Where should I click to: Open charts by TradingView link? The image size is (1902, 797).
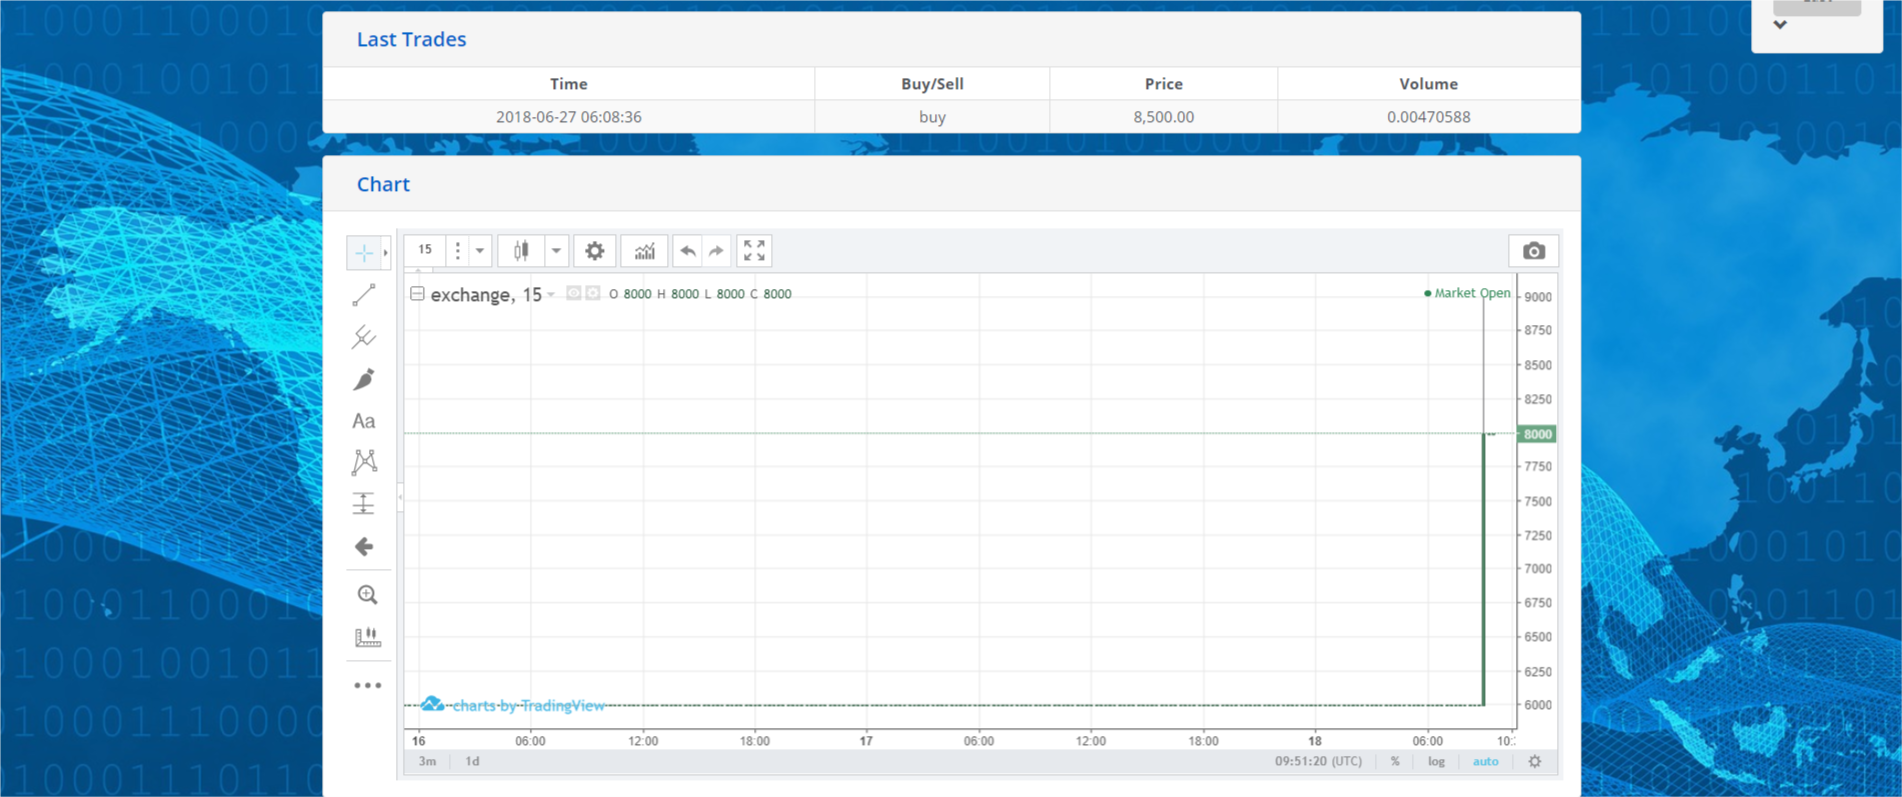coord(513,705)
